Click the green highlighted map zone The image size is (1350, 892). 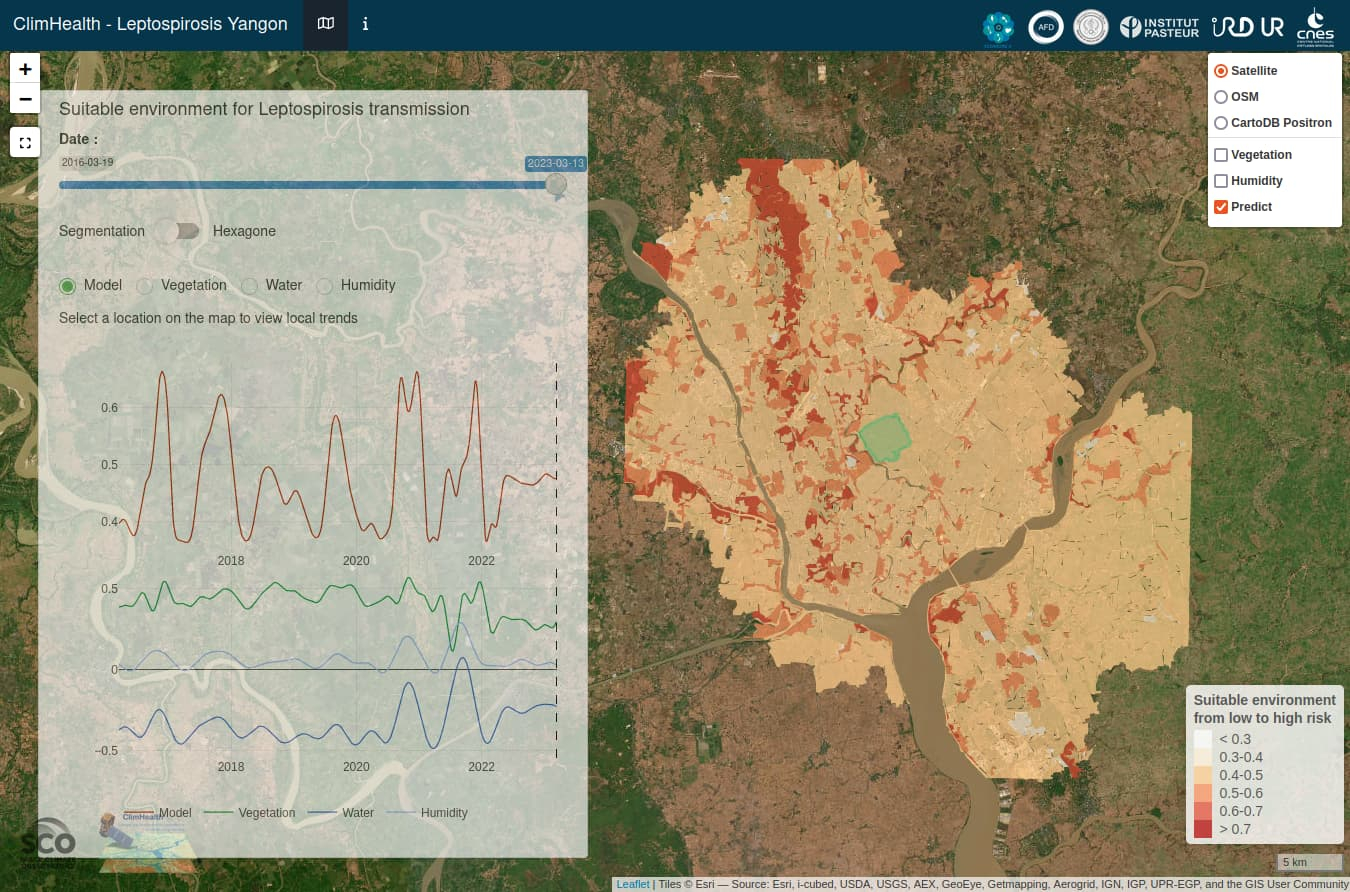pyautogui.click(x=884, y=439)
